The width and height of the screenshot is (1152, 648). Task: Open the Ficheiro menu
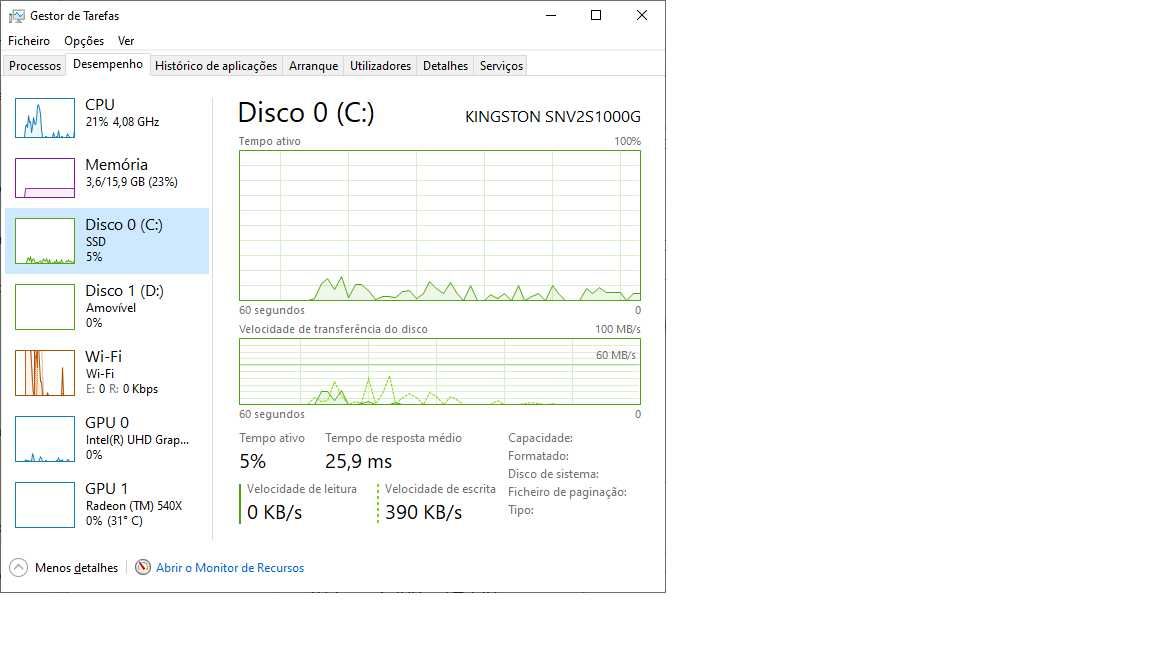29,41
